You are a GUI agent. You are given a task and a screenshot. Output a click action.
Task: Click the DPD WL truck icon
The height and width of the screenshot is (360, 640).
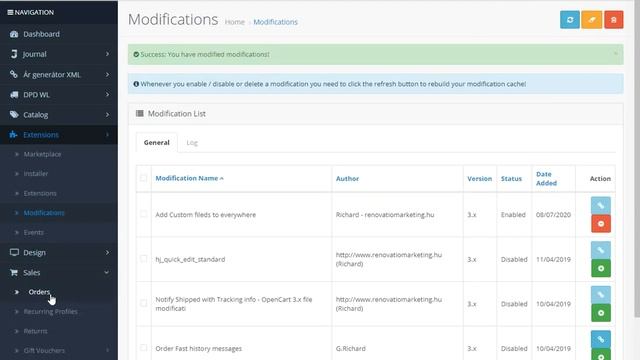coord(14,94)
